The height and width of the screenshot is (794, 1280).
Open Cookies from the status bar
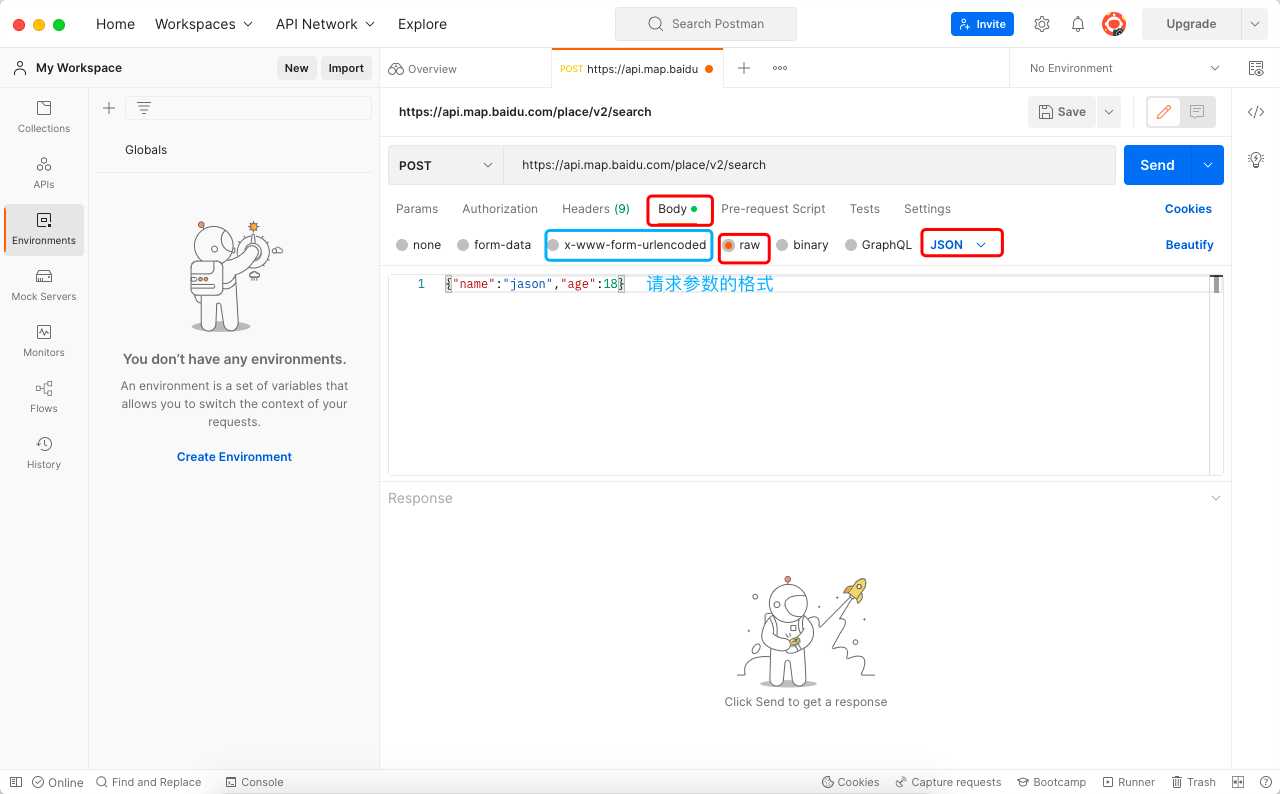[851, 782]
